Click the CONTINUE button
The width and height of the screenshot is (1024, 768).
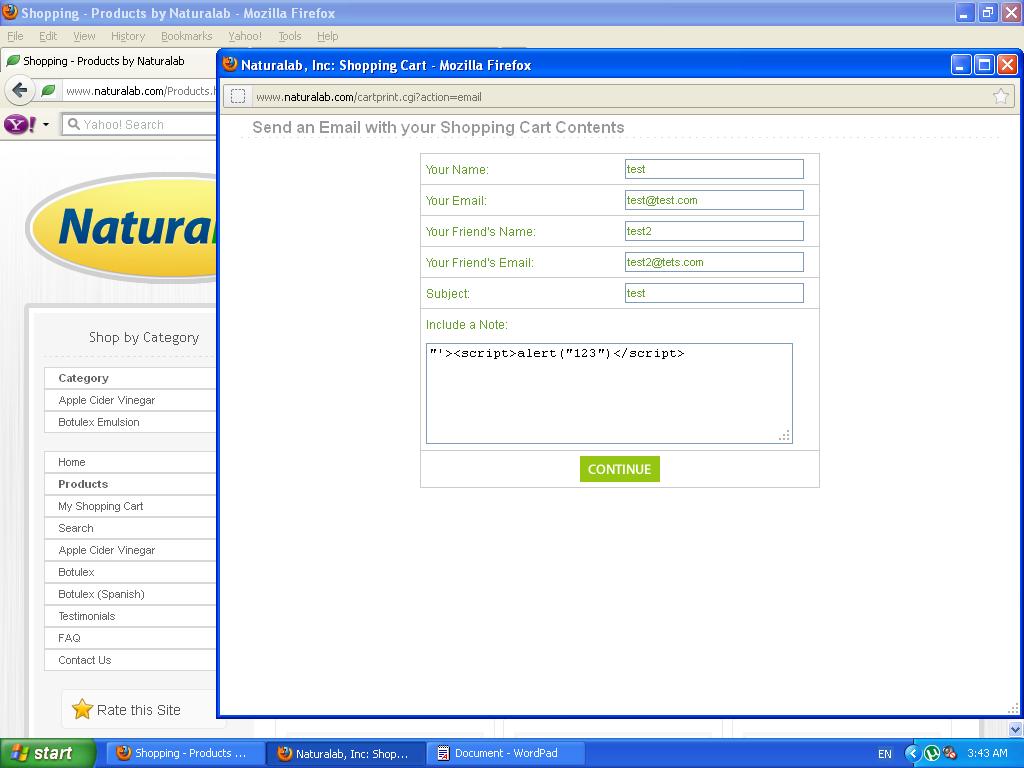620,469
